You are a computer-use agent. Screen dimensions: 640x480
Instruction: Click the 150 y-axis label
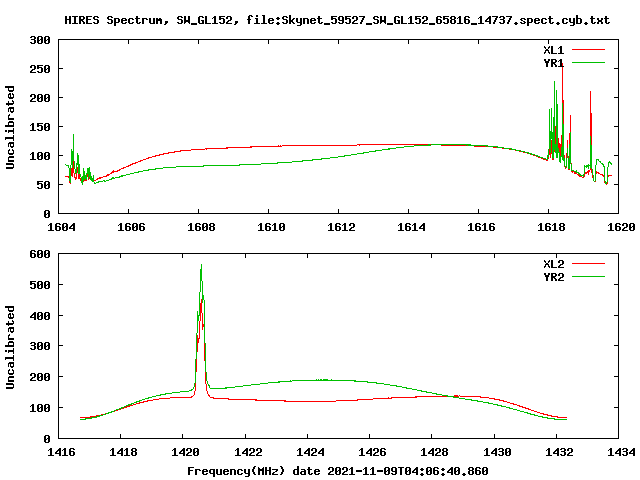click(x=40, y=127)
